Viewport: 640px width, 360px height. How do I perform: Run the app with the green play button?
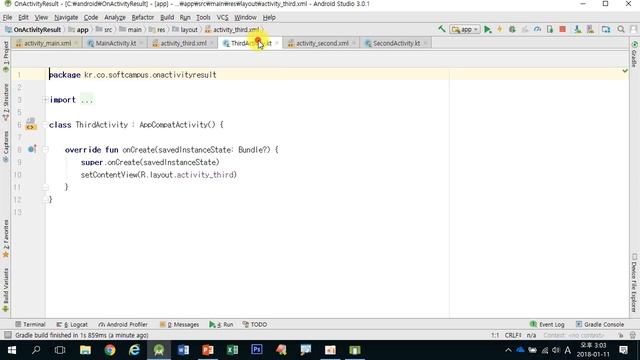487,29
